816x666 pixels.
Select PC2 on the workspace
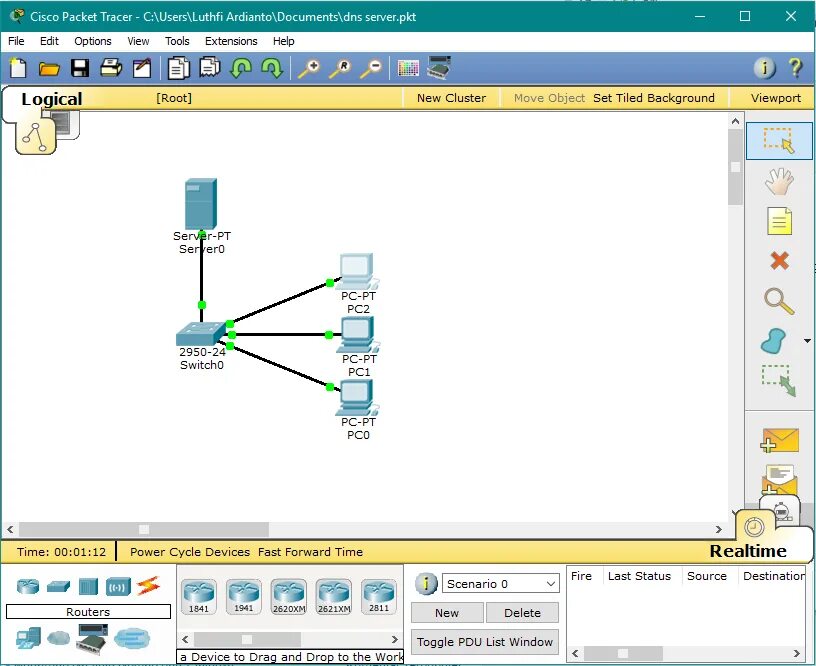(359, 271)
